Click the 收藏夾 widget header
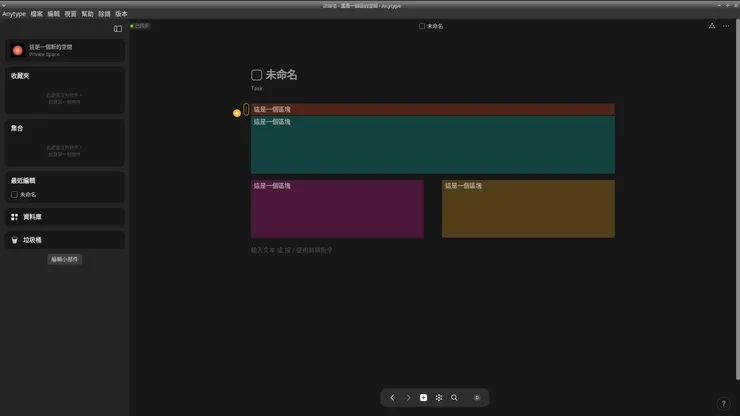The image size is (740, 416). coord(20,76)
